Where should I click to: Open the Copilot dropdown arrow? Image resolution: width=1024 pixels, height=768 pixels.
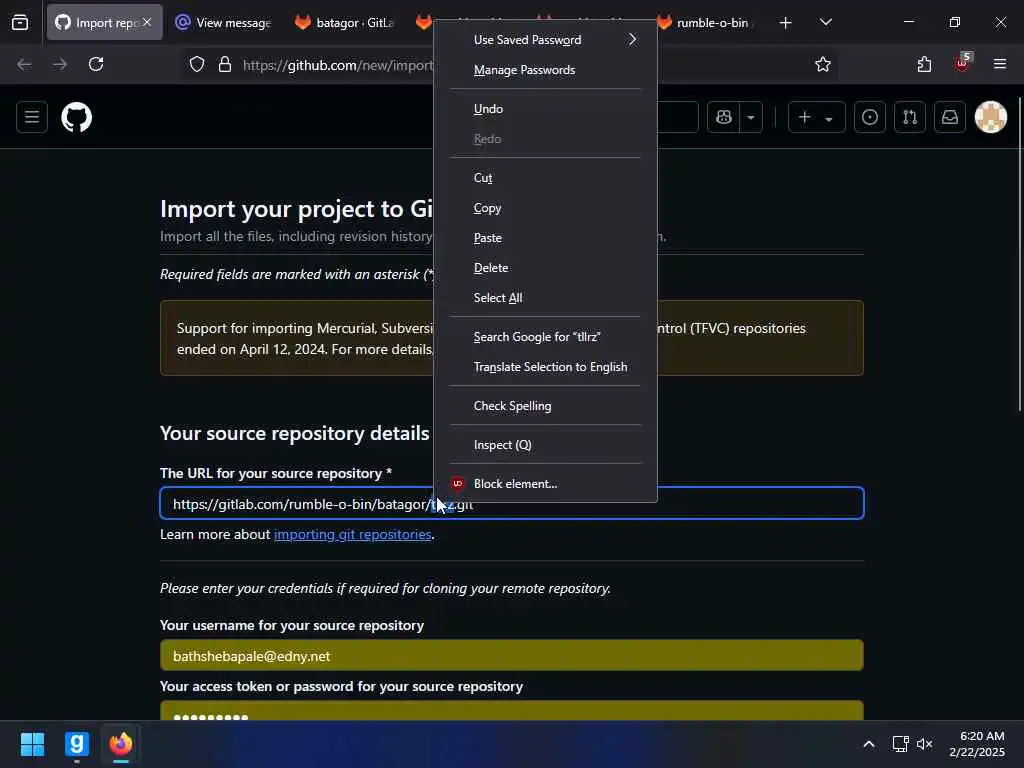coord(750,117)
